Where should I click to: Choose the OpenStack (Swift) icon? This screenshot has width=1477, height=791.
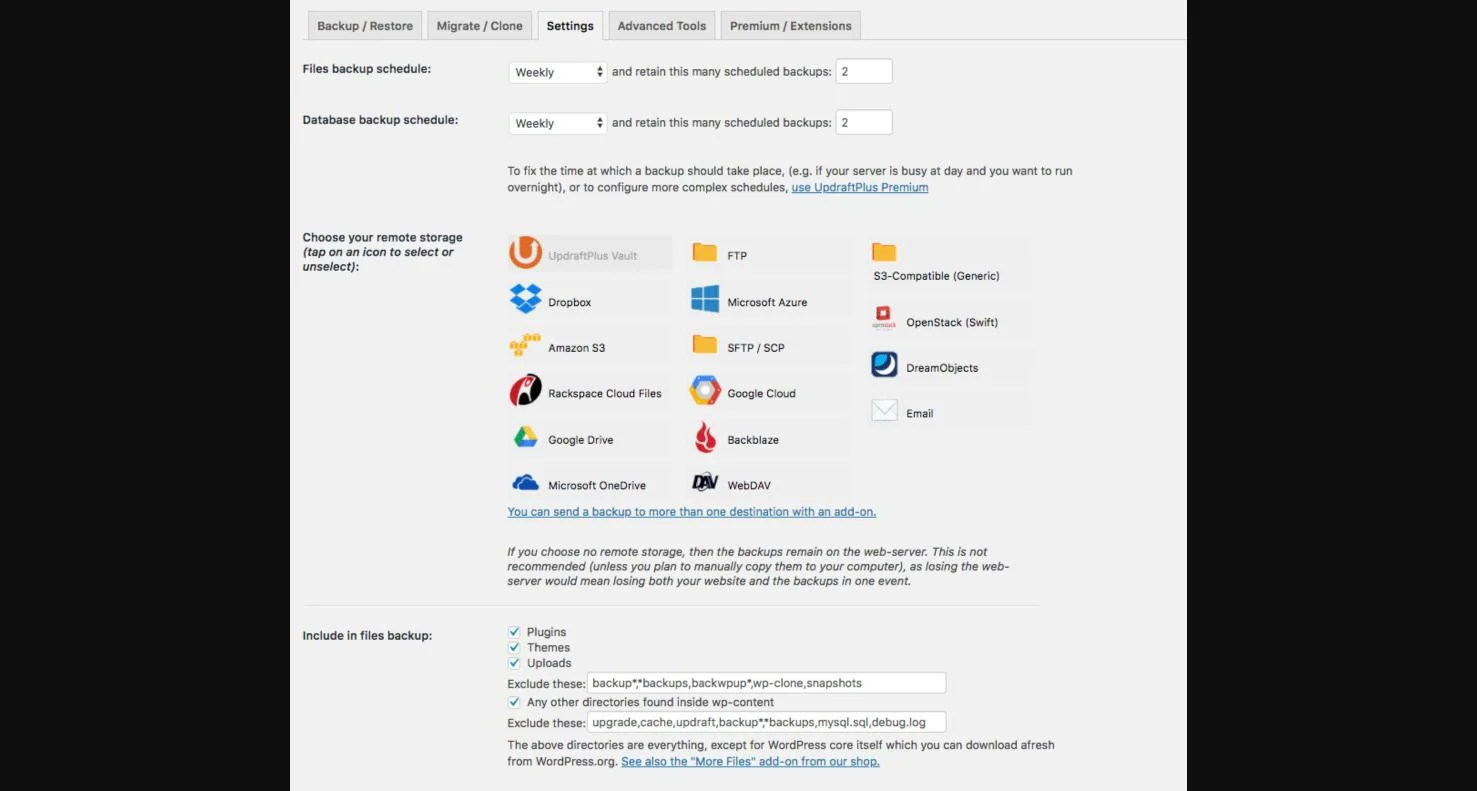click(x=884, y=319)
